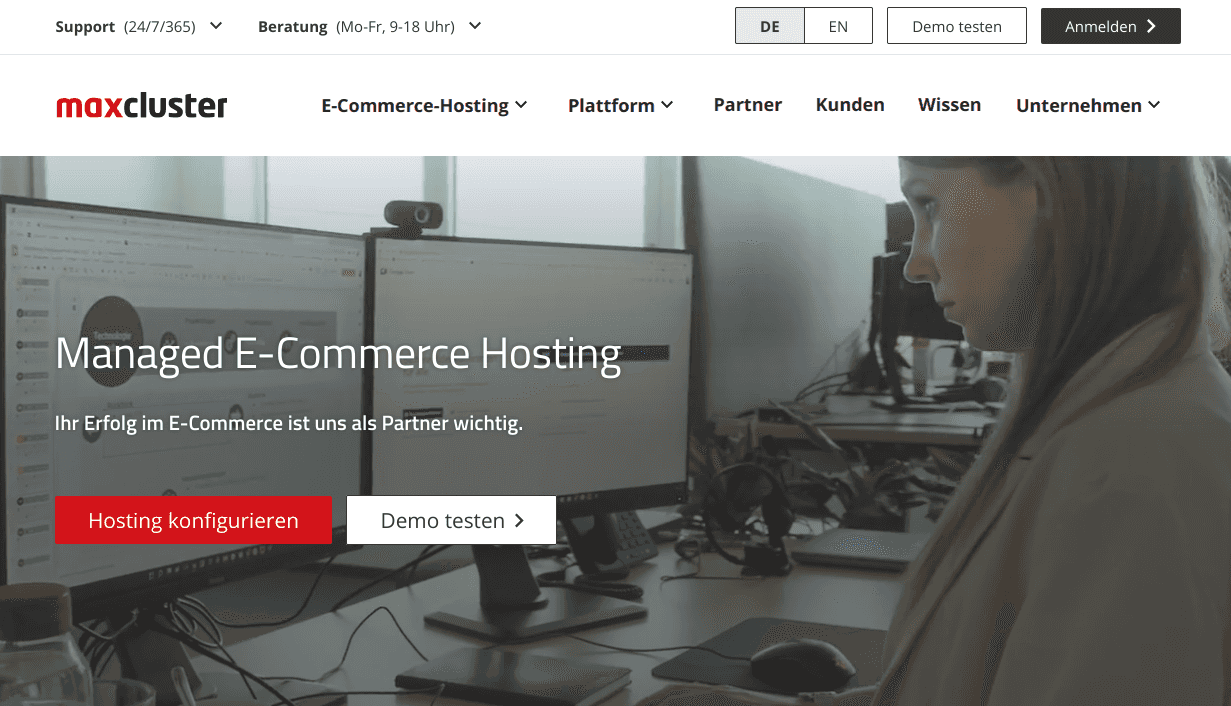Click the red Hosting konfigurieren button
Image resolution: width=1231 pixels, height=706 pixels.
193,520
